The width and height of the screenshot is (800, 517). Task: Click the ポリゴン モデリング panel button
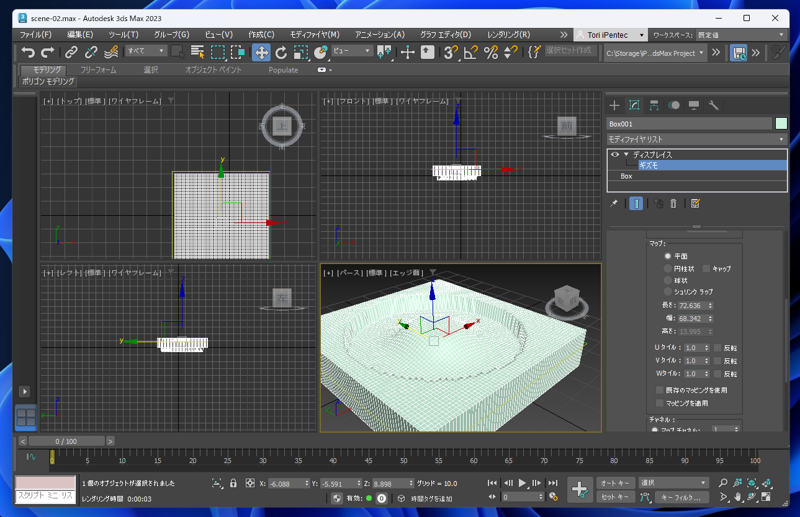coord(48,82)
